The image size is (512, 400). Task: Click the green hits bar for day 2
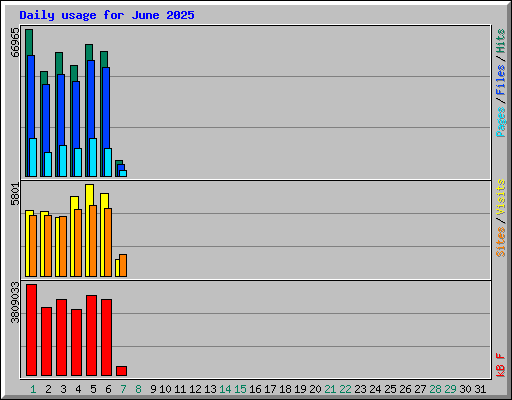point(44,77)
